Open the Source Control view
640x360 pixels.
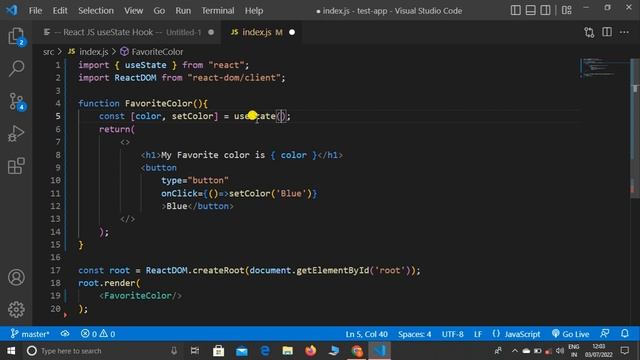pos(16,101)
